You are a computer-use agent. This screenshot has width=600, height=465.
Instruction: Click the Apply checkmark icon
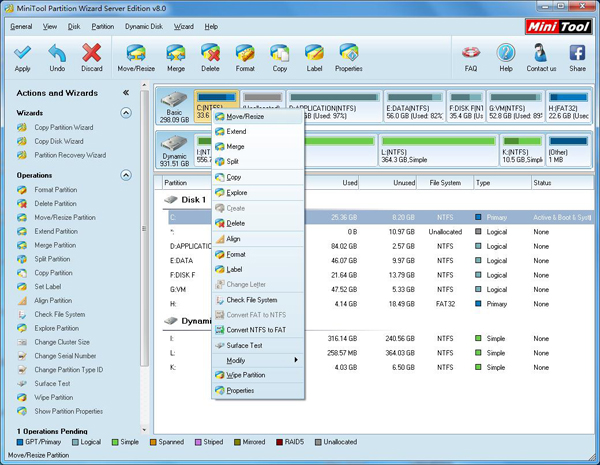pyautogui.click(x=22, y=53)
